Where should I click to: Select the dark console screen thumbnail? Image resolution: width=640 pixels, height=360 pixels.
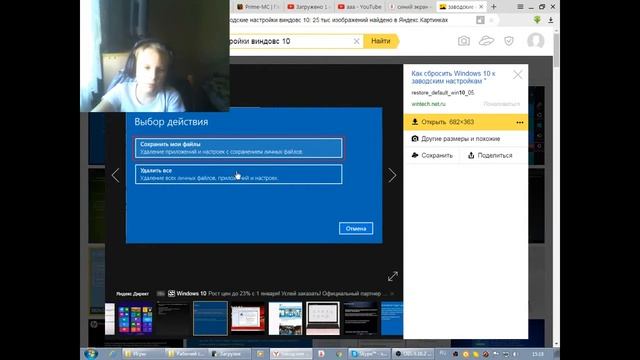coord(173,318)
